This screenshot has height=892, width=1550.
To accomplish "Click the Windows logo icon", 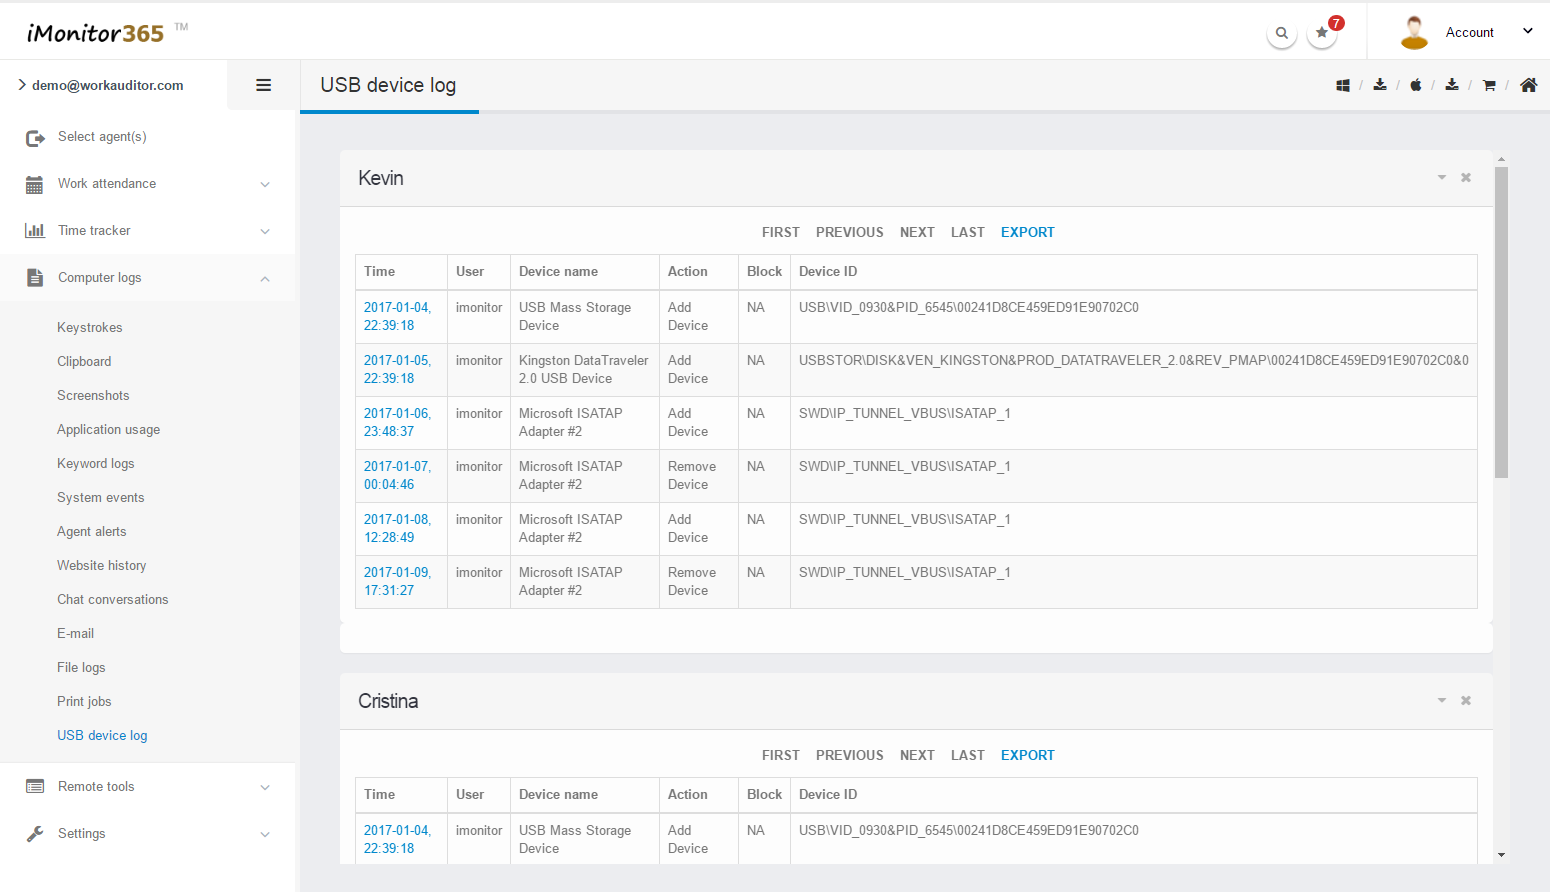I will tap(1343, 86).
